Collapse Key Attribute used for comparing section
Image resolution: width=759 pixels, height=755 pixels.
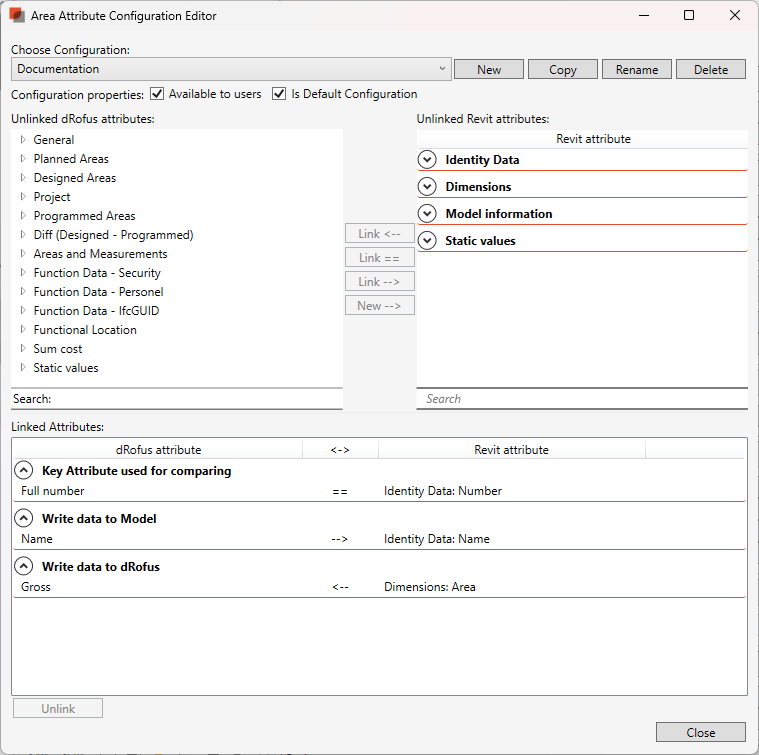click(x=23, y=470)
